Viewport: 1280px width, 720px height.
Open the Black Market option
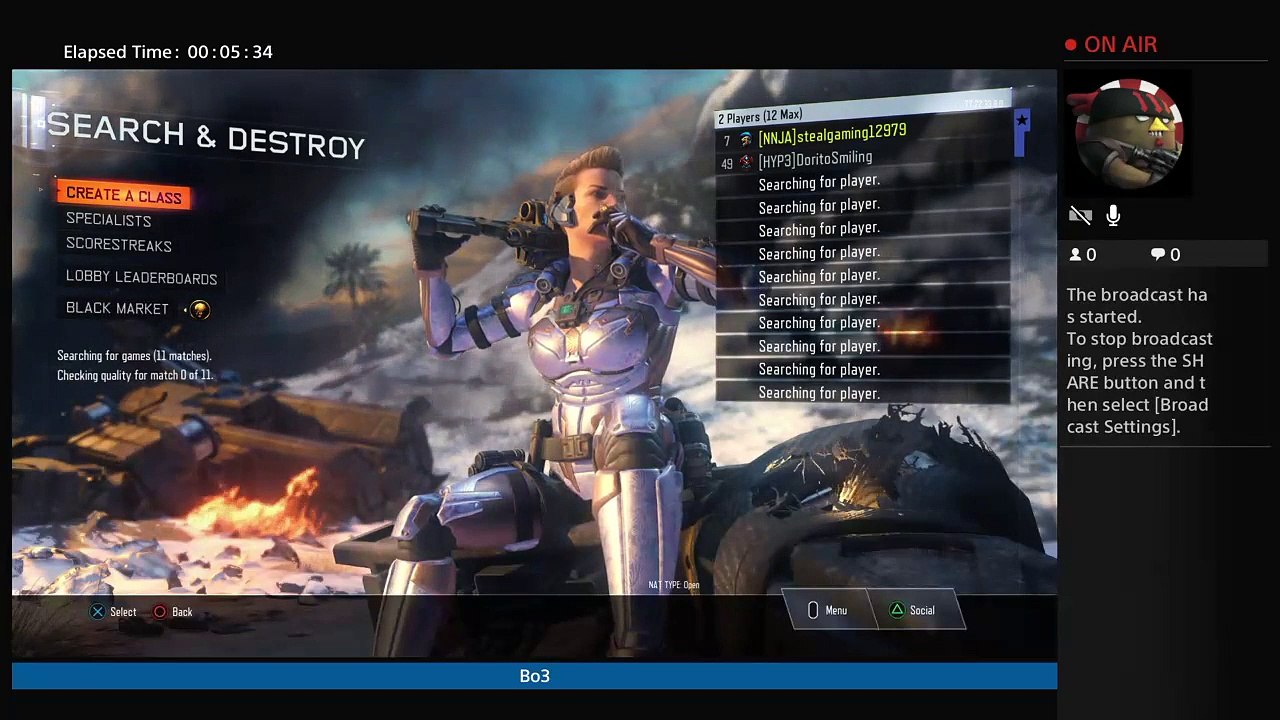click(x=117, y=308)
